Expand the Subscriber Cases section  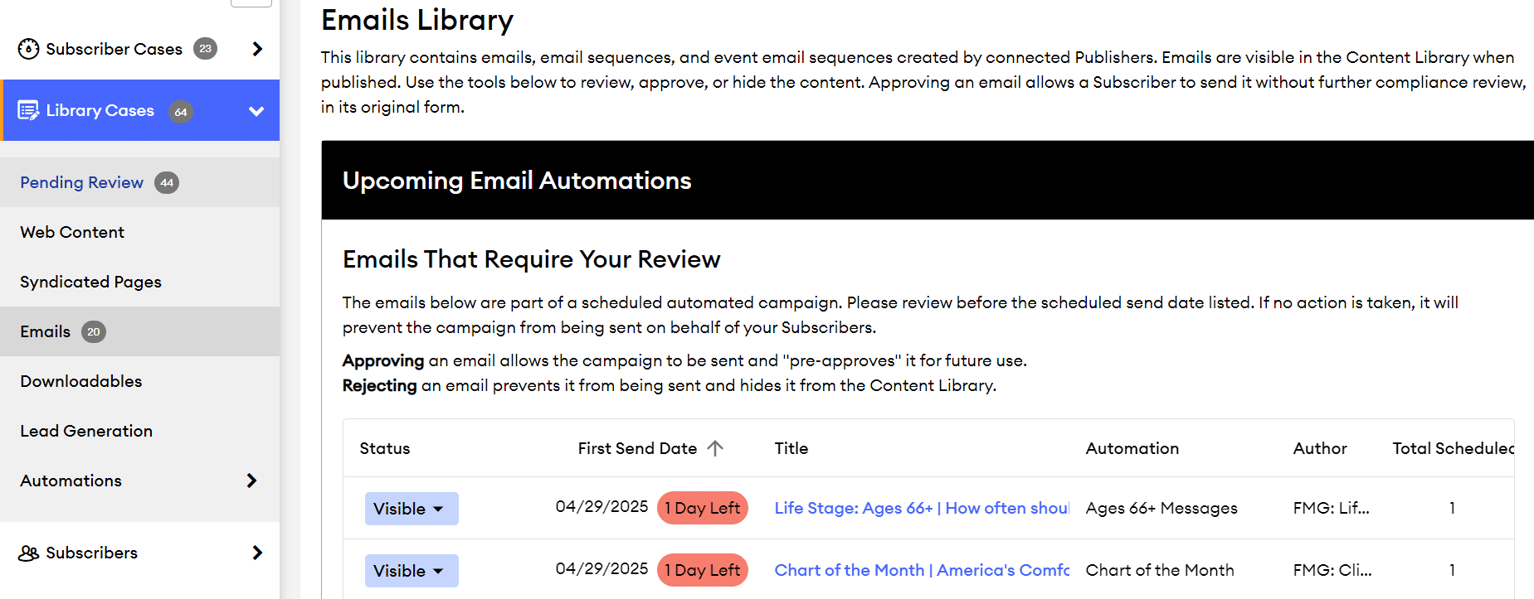(x=258, y=48)
